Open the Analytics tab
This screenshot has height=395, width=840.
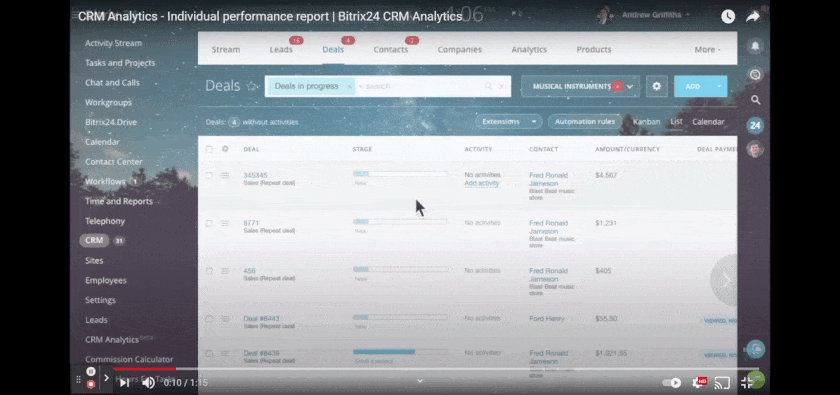[x=529, y=49]
